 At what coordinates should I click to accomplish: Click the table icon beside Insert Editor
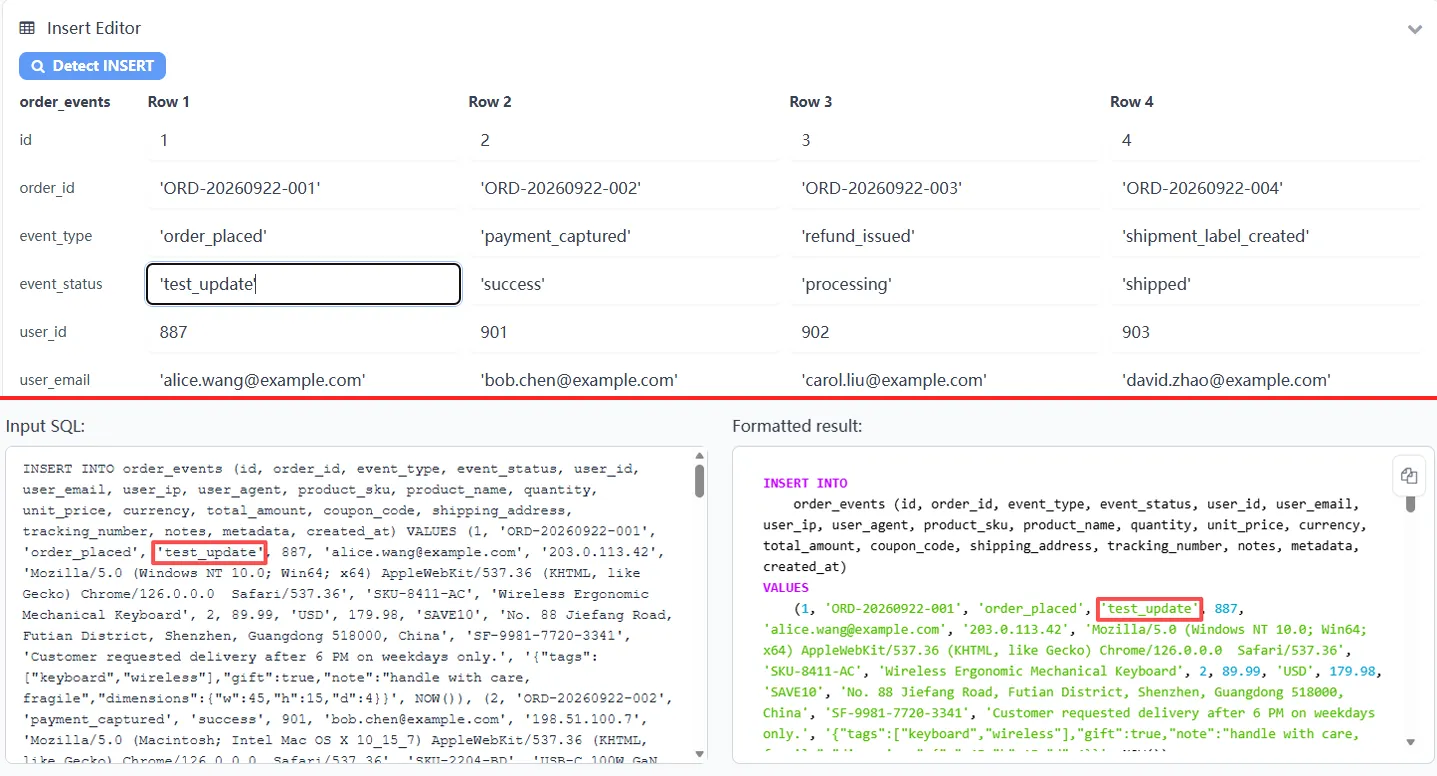(28, 28)
